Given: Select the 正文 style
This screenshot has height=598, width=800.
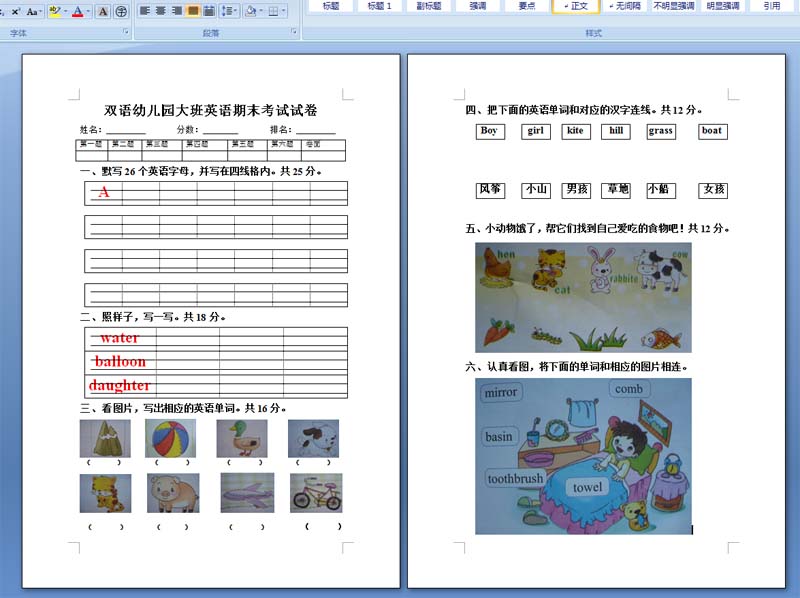Looking at the screenshot, I should tap(576, 6).
